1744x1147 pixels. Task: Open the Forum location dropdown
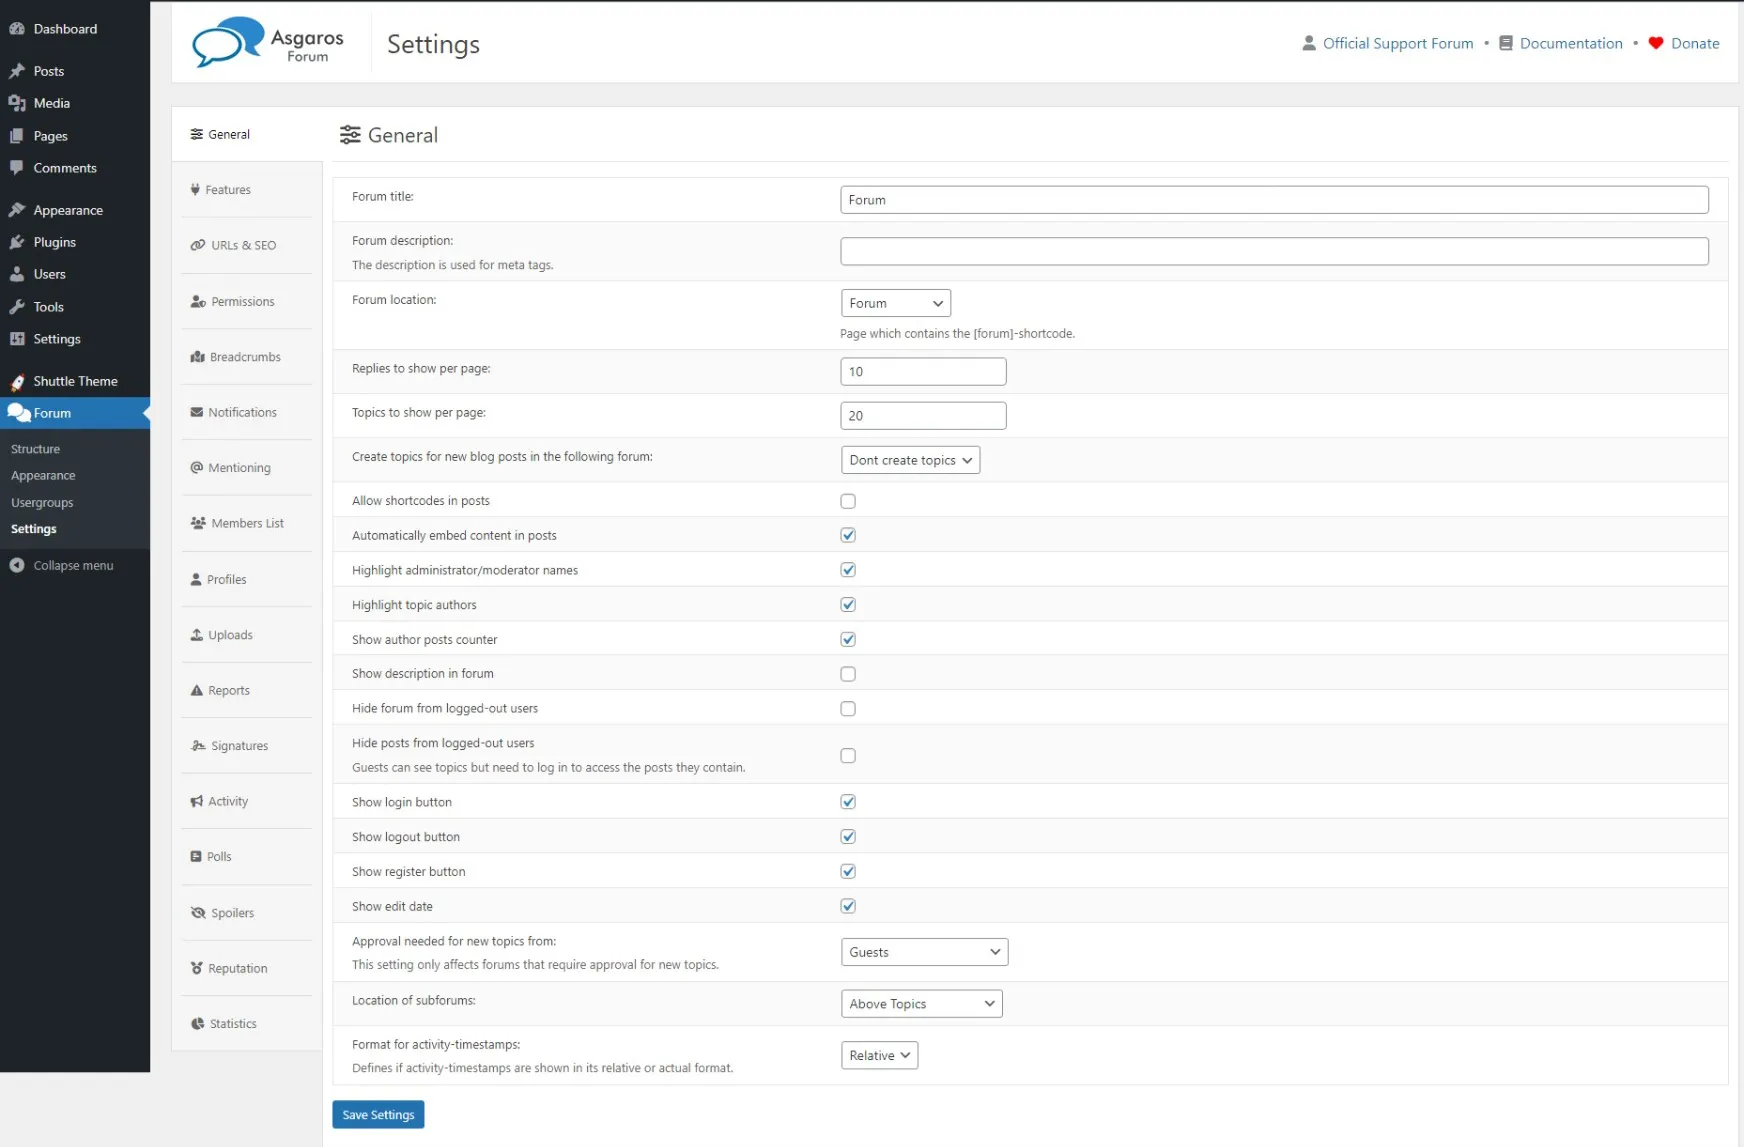(895, 303)
